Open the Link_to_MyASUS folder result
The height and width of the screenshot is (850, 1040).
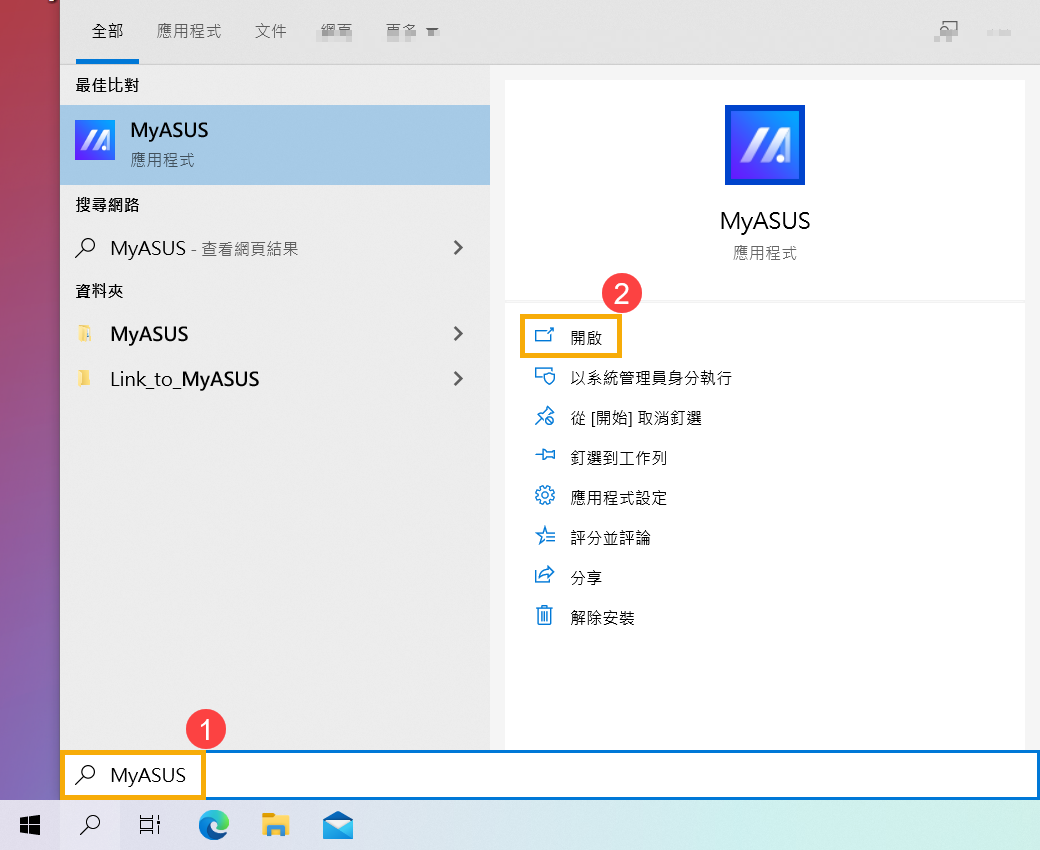click(x=275, y=379)
